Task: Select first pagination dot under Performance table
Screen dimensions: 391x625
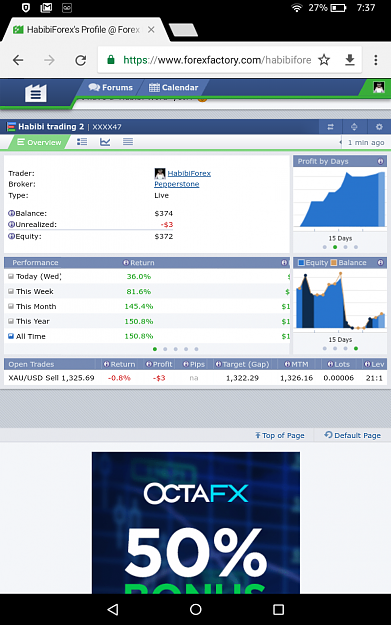Action: click(x=155, y=349)
